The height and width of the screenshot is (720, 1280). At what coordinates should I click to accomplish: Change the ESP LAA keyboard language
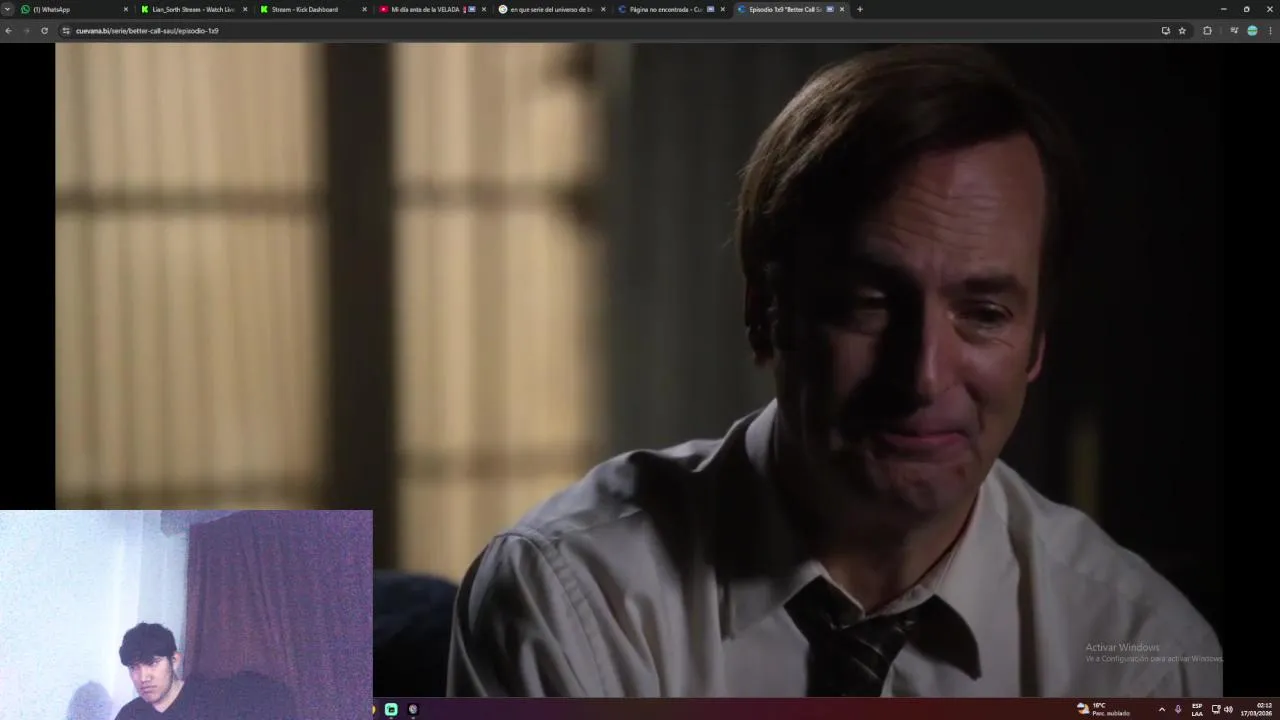[1197, 709]
